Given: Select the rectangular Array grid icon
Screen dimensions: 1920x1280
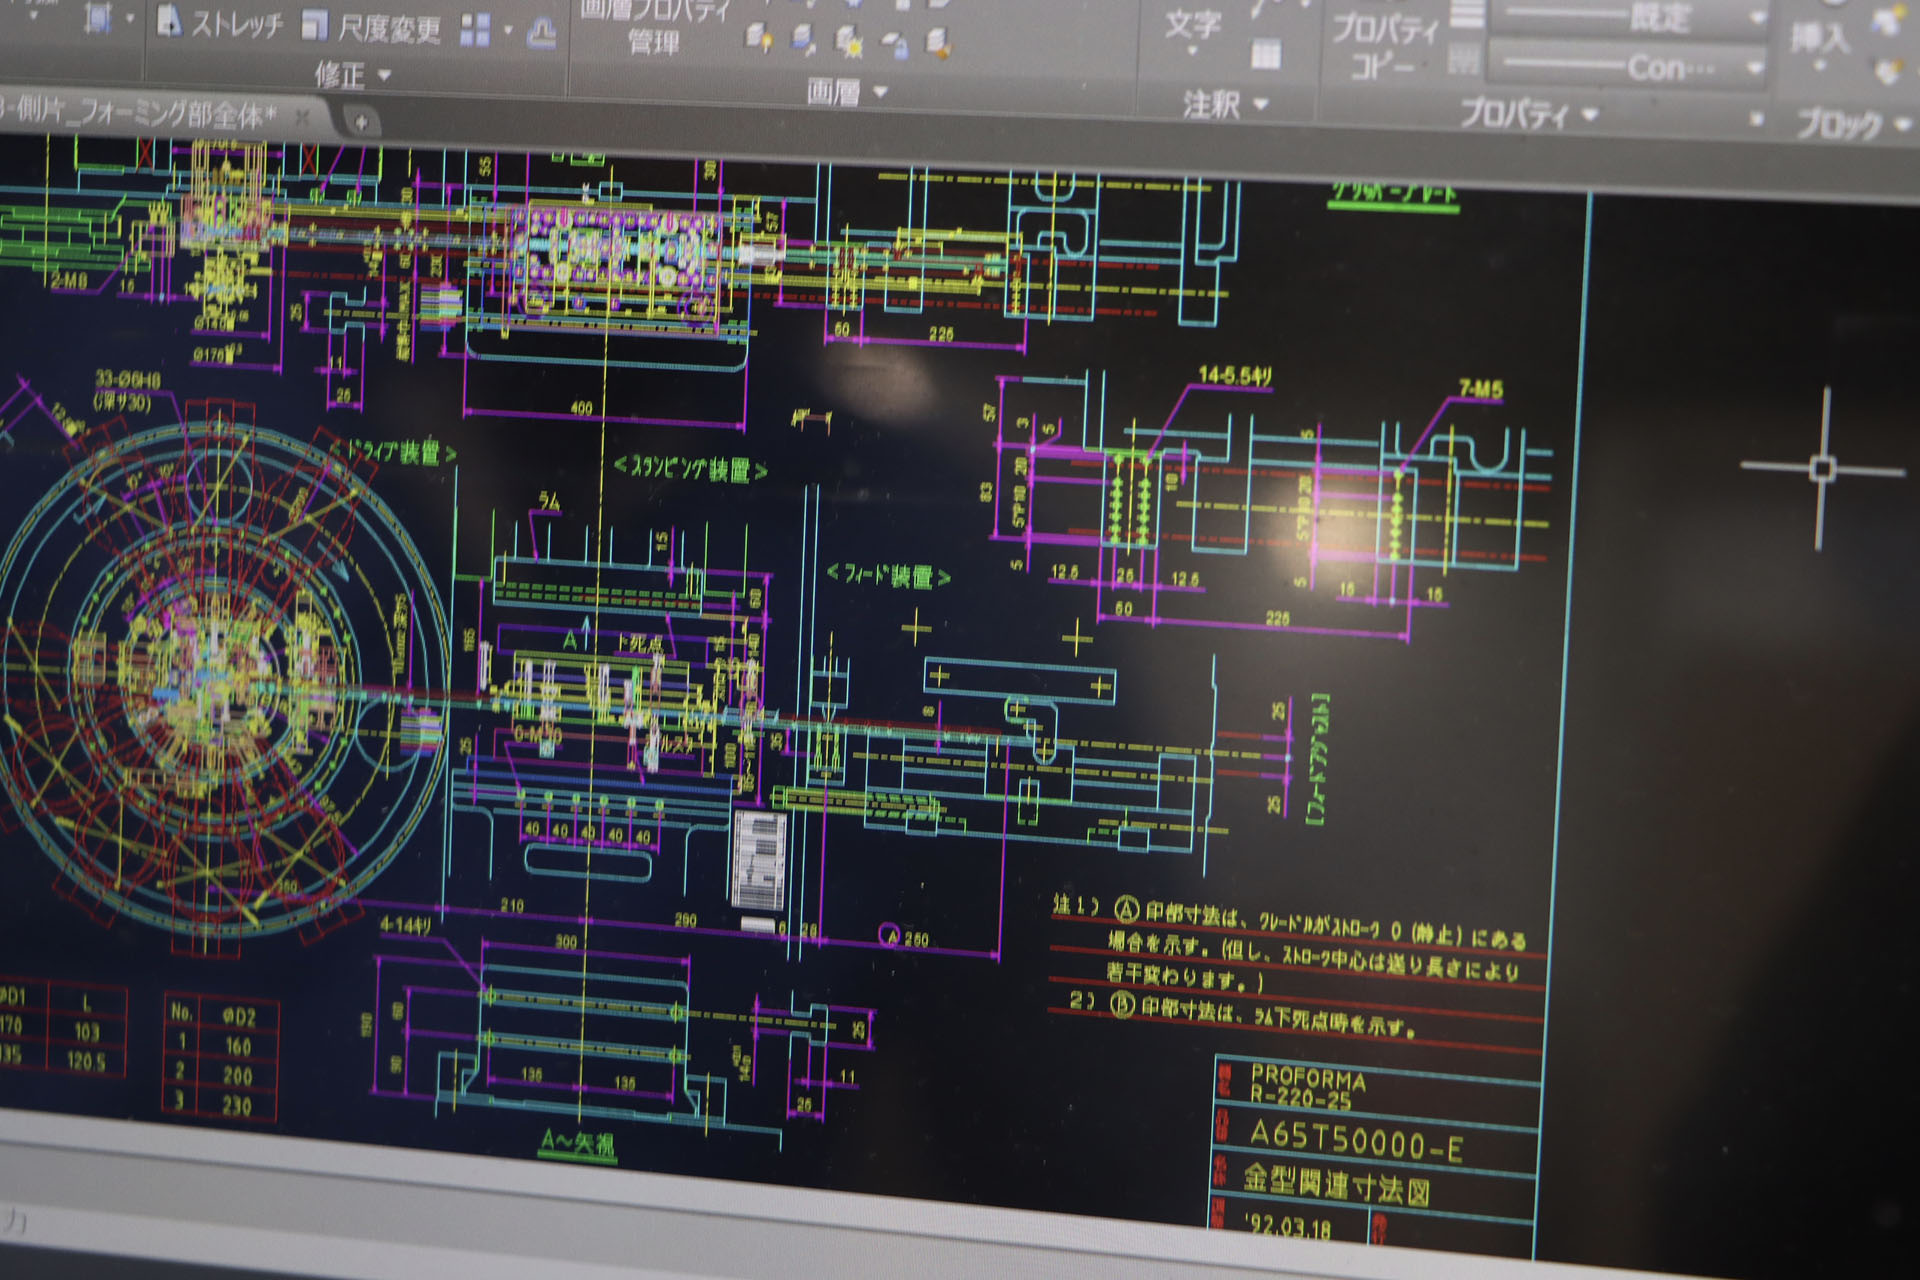Looking at the screenshot, I should [x=475, y=31].
